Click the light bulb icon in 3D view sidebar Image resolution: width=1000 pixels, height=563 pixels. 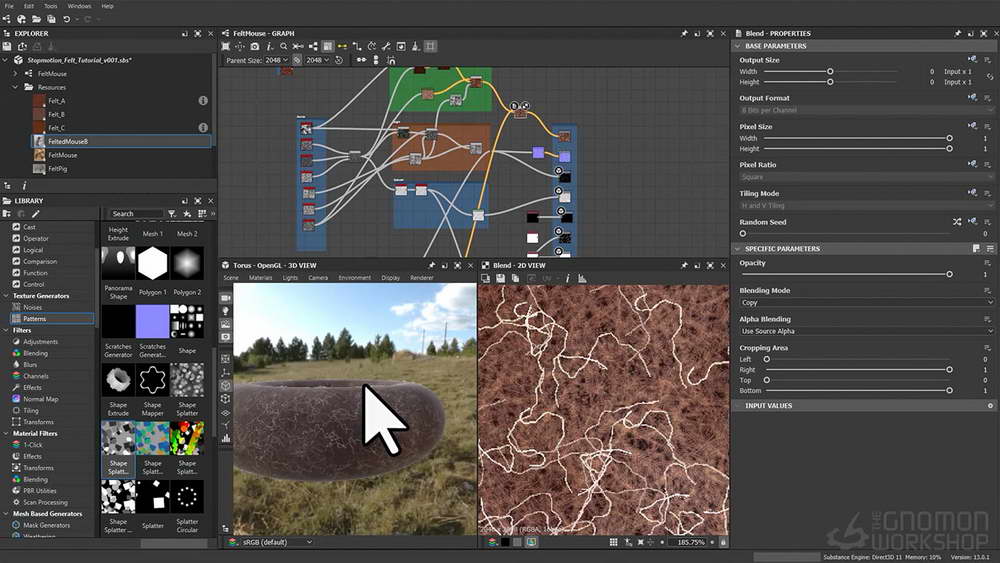pyautogui.click(x=226, y=311)
